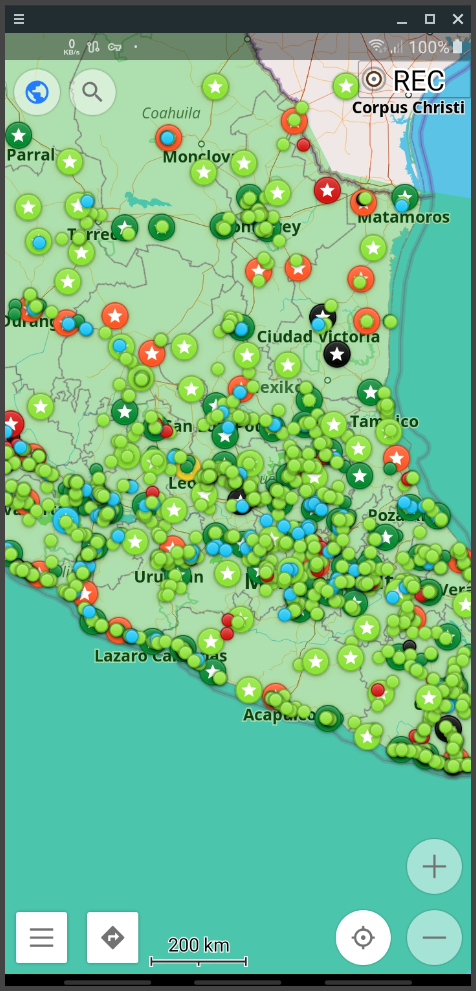Screen dimensions: 476x991
Task: Zoom out with the minus button
Action: click(x=434, y=937)
